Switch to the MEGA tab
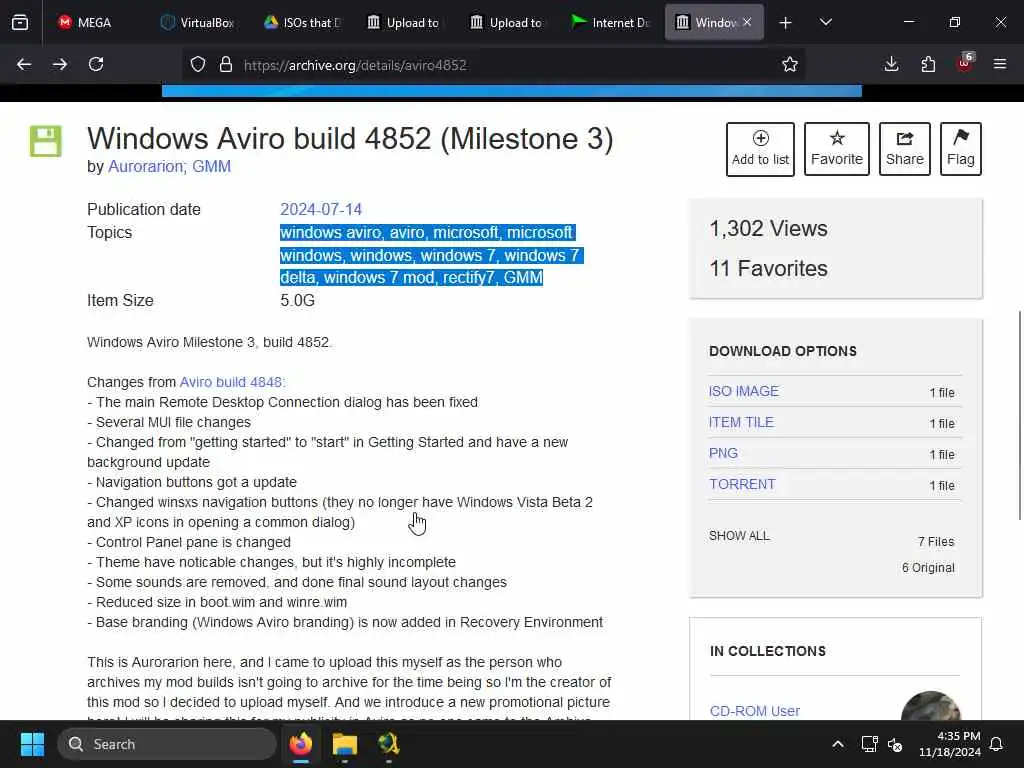Viewport: 1024px width, 768px height. tap(85, 23)
